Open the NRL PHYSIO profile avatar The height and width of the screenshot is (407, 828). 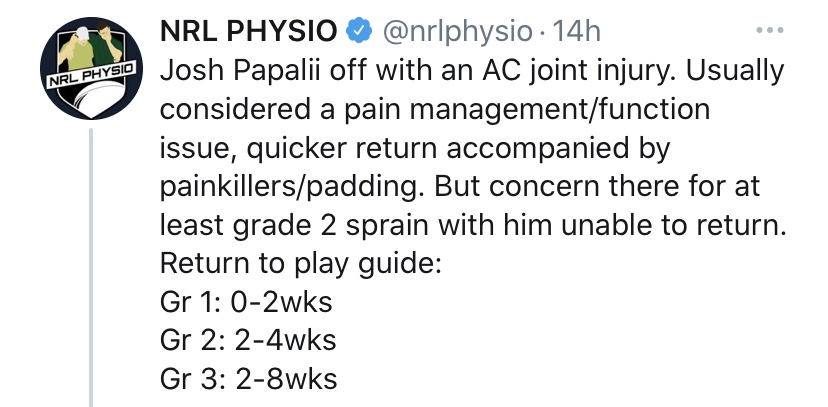(92, 69)
